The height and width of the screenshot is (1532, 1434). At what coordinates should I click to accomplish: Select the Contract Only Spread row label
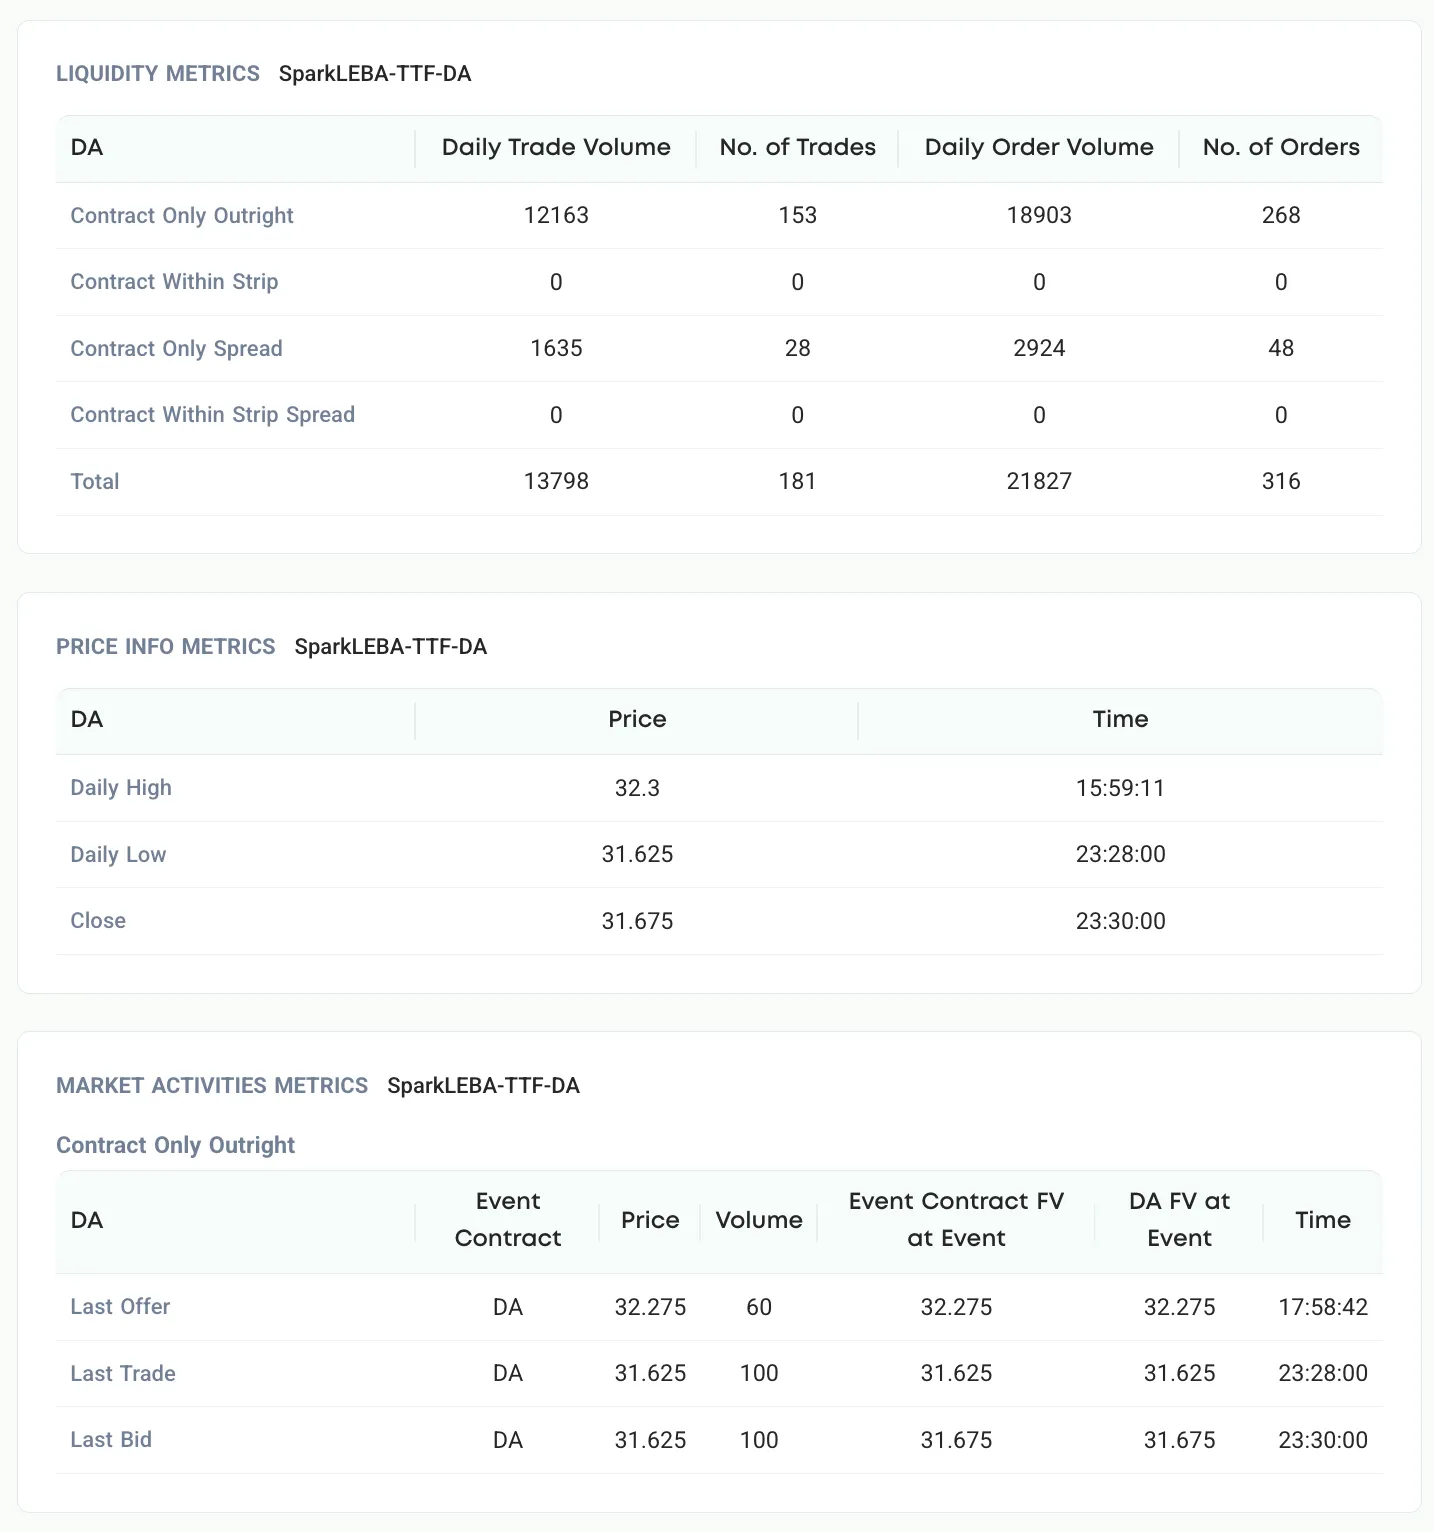click(x=176, y=348)
